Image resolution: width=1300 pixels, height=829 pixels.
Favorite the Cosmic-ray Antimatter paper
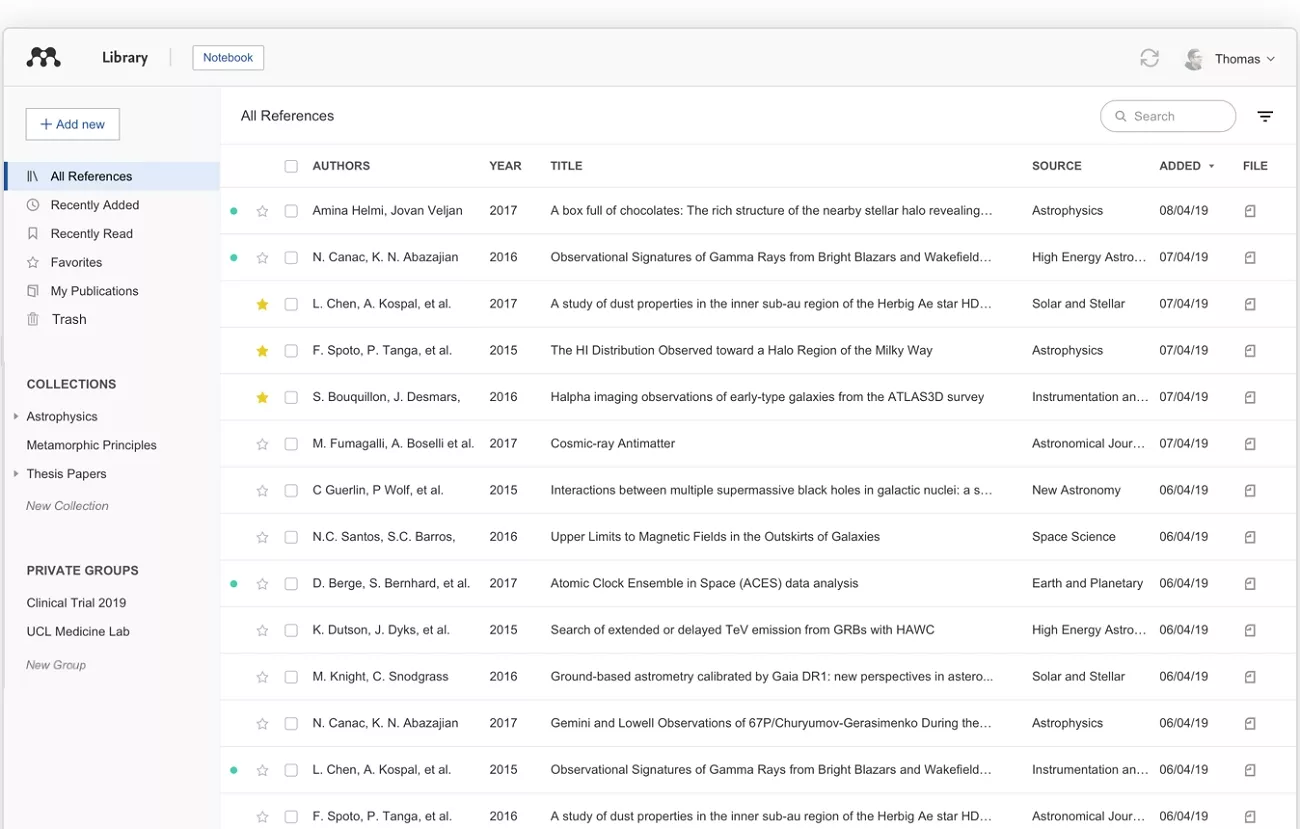coord(262,443)
